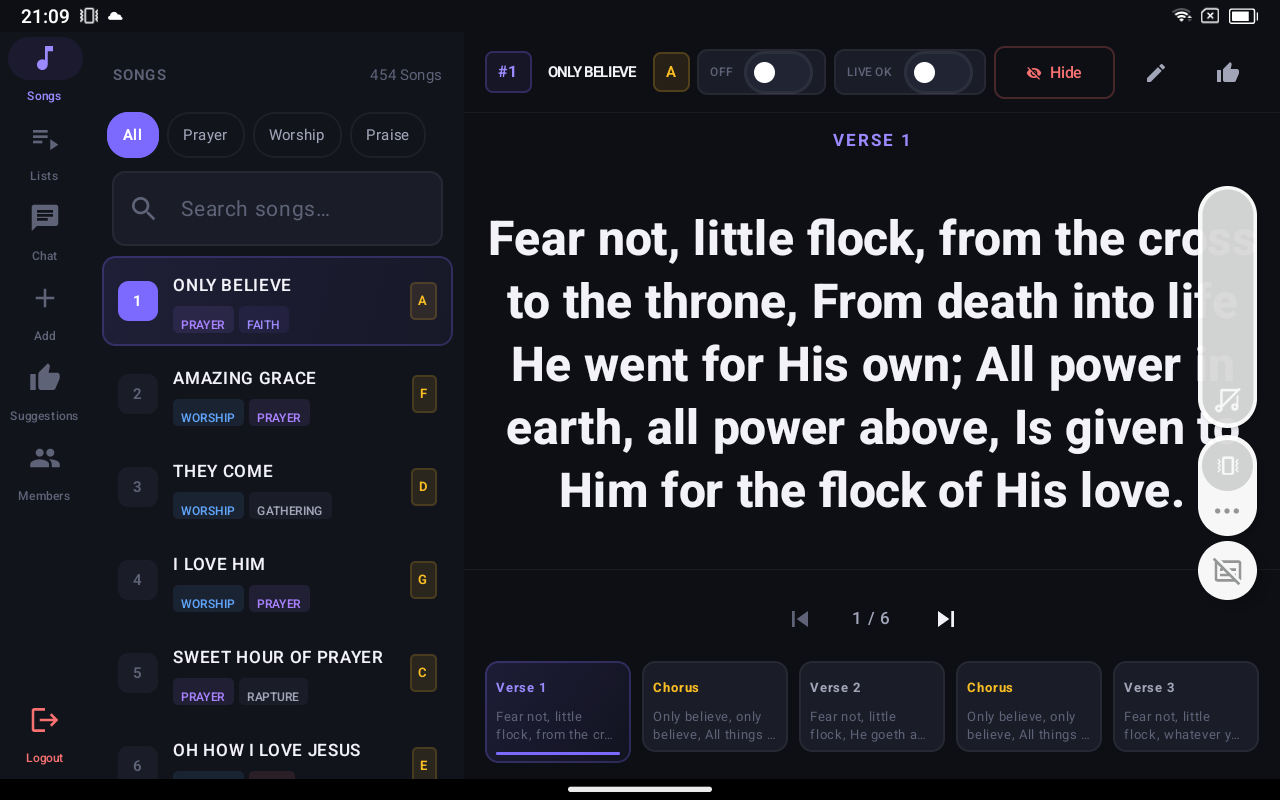Open the Add song section
Image resolution: width=1280 pixels, height=800 pixels.
point(45,312)
